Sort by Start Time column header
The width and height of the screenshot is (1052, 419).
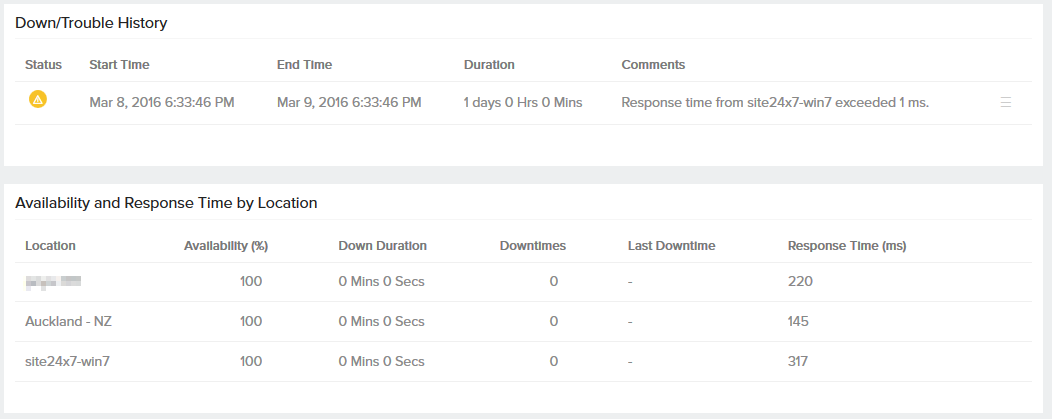tap(119, 65)
